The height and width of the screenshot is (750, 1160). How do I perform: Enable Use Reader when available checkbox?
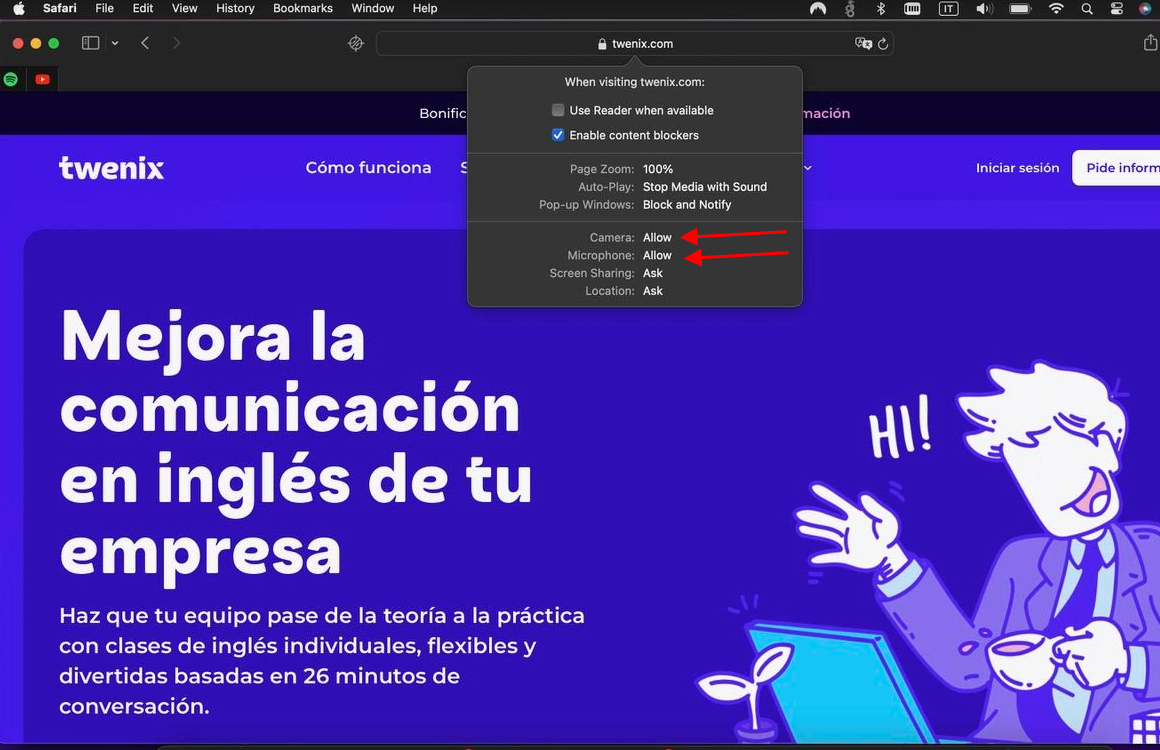(x=558, y=110)
